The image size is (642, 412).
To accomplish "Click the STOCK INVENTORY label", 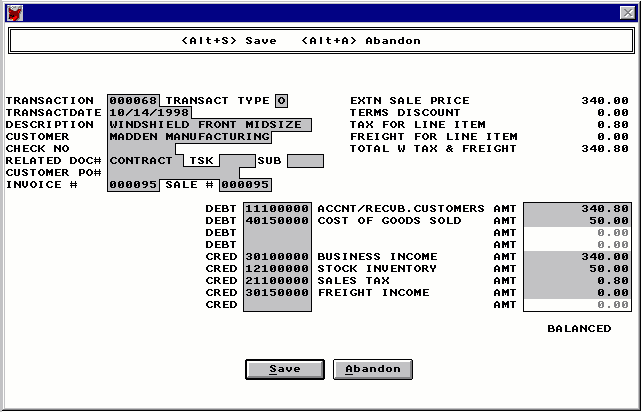I will point(377,269).
